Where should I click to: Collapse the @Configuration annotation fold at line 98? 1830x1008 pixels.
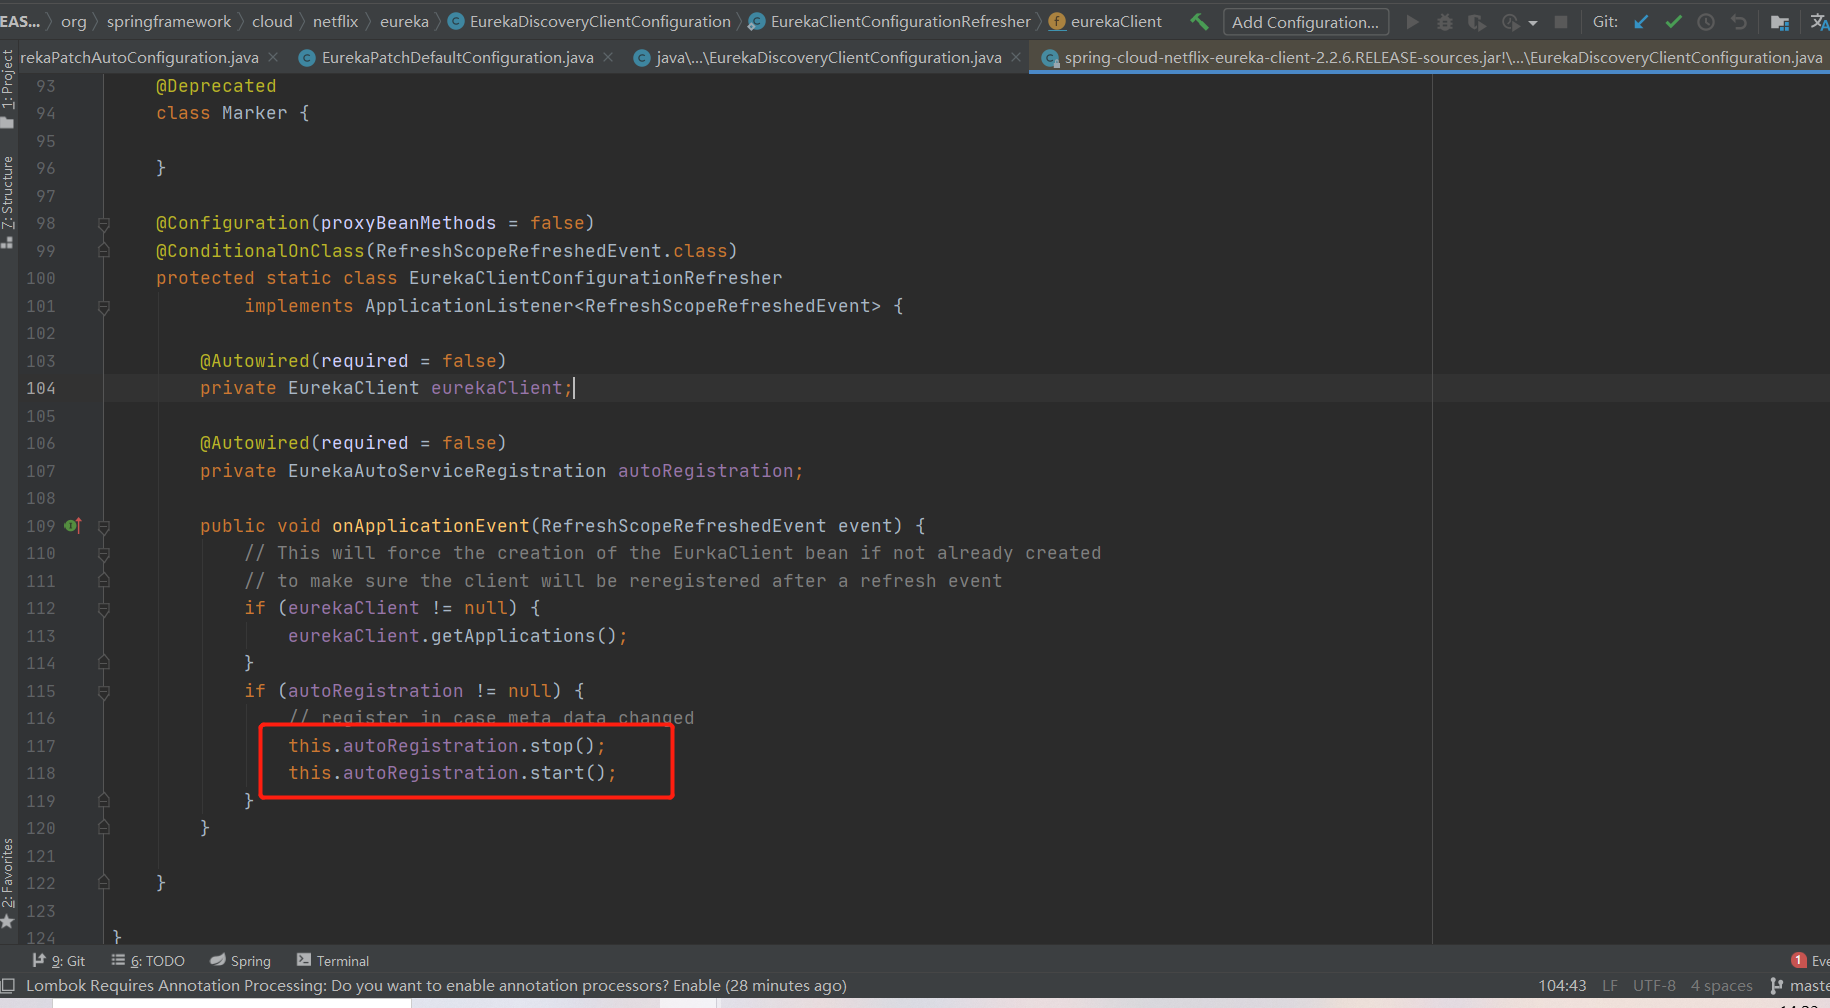pyautogui.click(x=104, y=224)
